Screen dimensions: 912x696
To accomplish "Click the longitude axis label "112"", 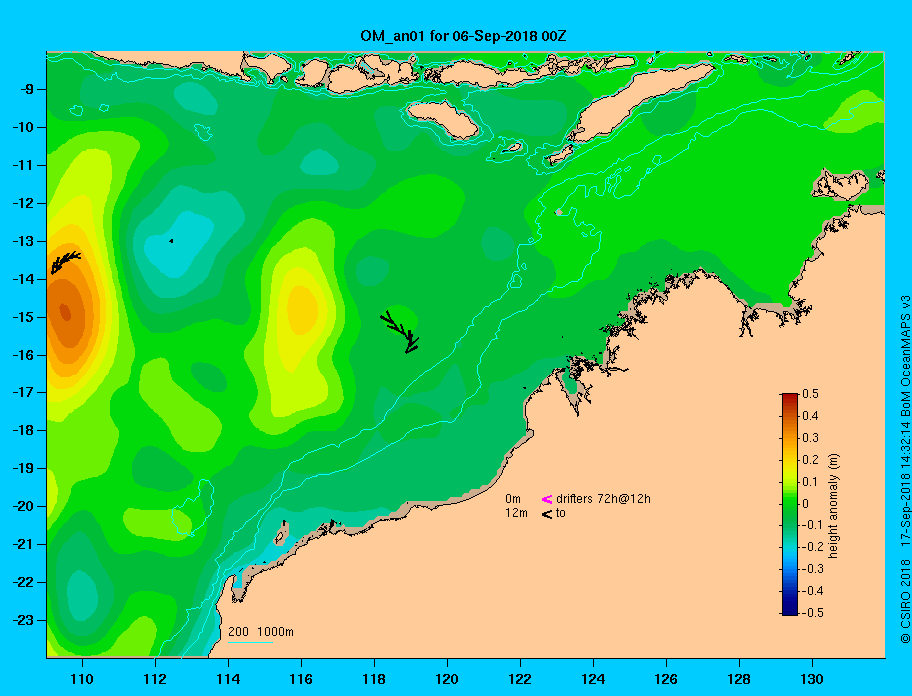I will pyautogui.click(x=155, y=679).
